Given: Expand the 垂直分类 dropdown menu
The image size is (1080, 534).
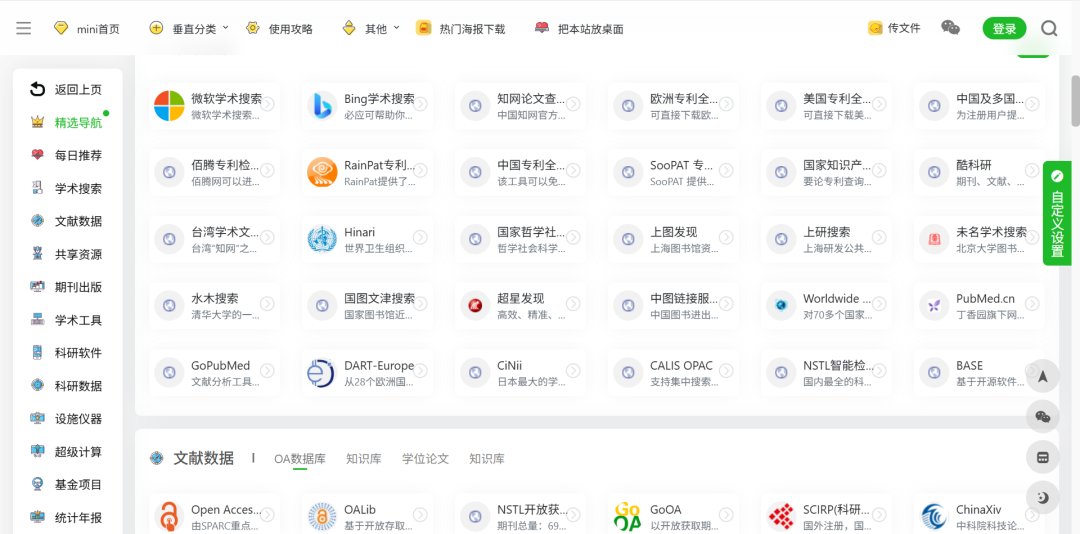Looking at the screenshot, I should (190, 29).
